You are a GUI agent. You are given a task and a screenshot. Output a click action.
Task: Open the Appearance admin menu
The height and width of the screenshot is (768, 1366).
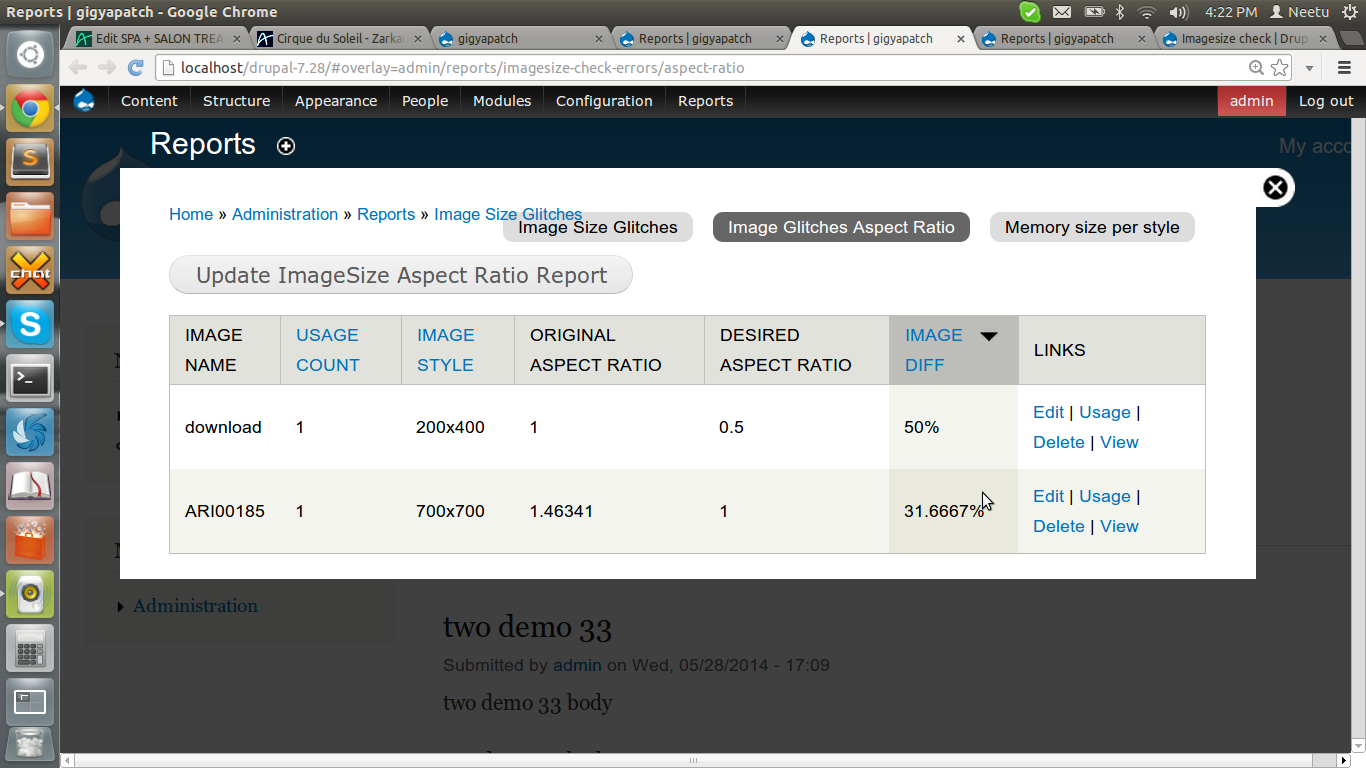pos(336,101)
